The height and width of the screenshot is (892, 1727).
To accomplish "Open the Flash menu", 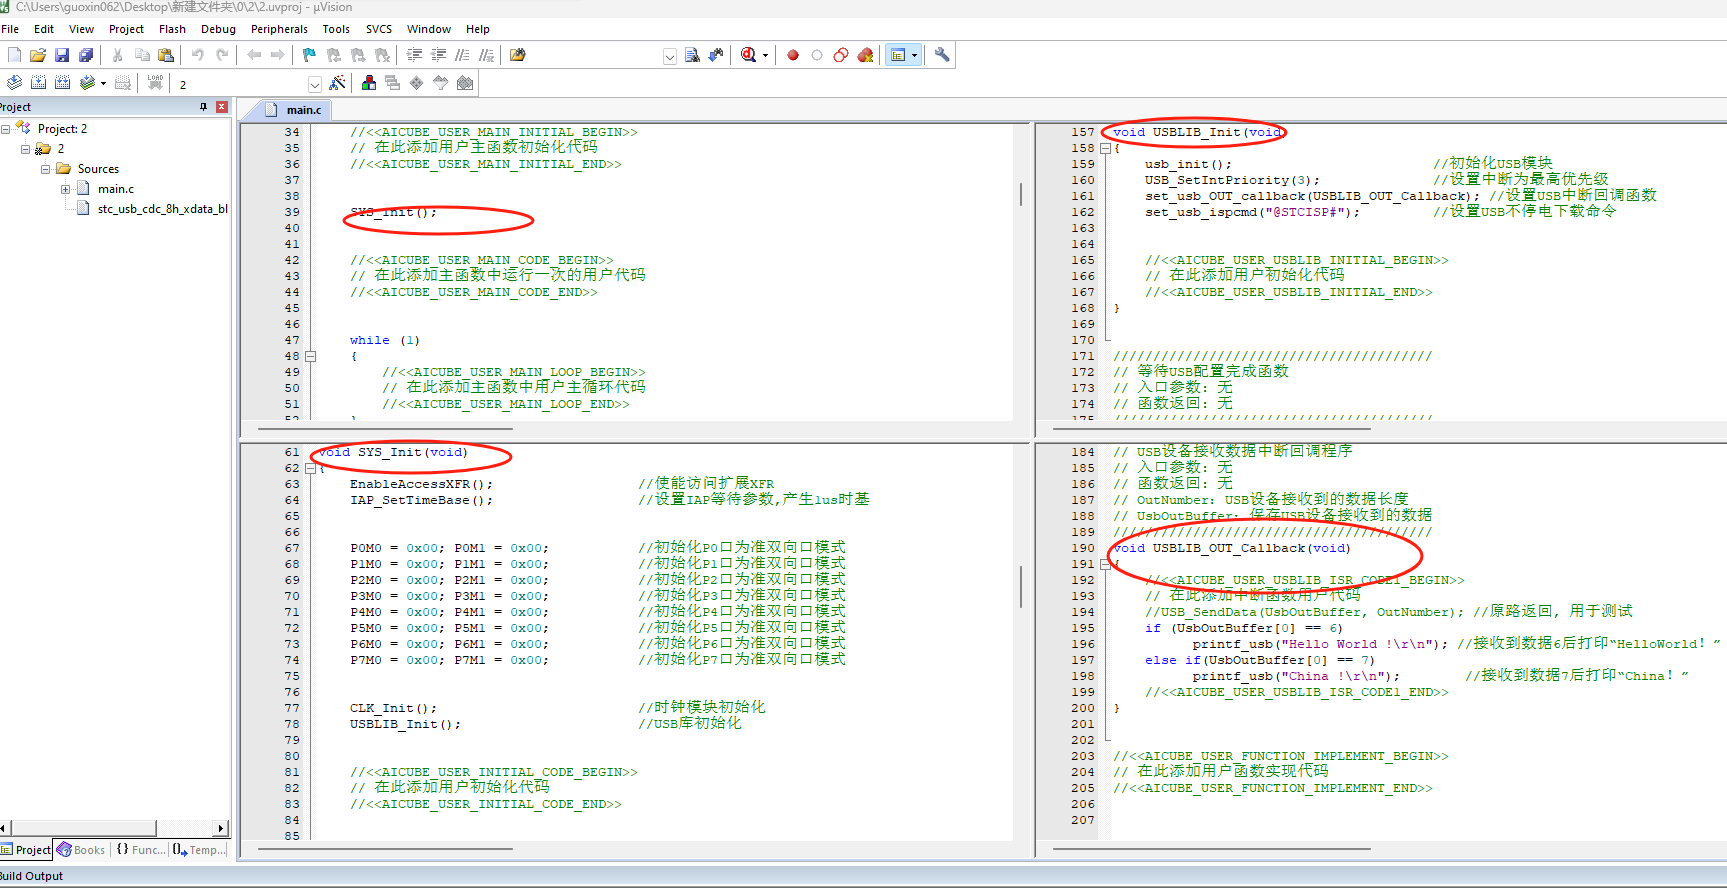I will (x=172, y=29).
